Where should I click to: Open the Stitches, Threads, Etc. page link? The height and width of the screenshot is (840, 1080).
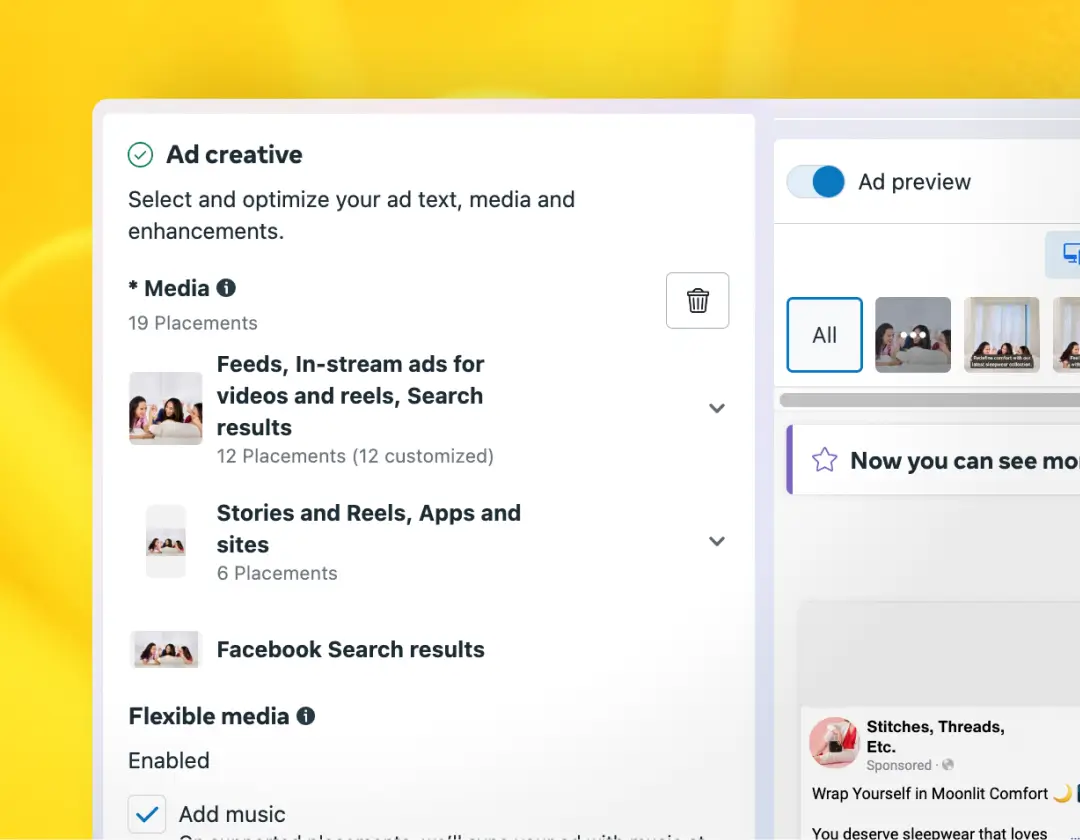click(935, 736)
